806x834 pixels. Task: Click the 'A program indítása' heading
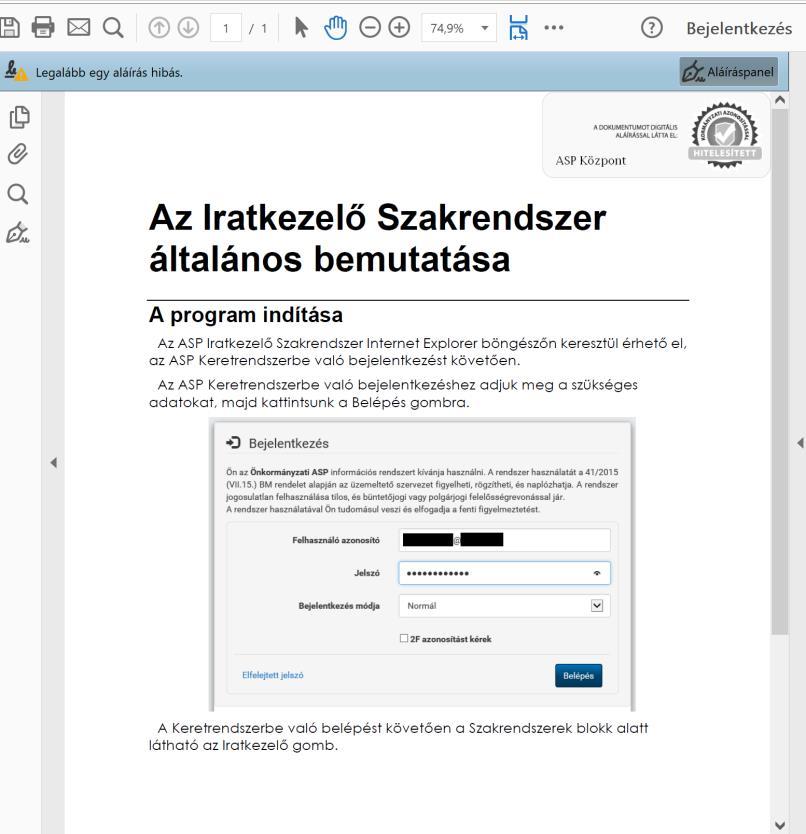point(246,315)
